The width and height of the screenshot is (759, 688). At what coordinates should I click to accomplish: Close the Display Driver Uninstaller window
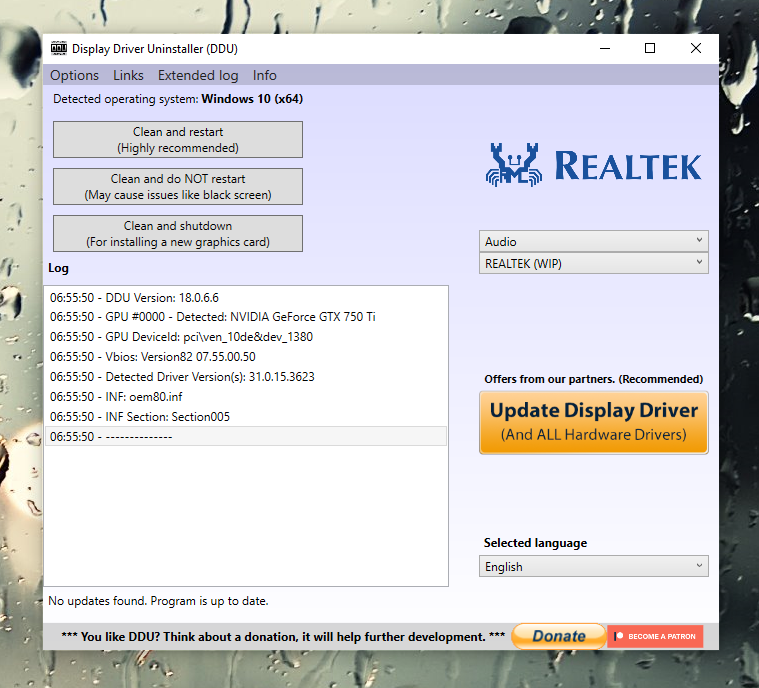point(696,48)
